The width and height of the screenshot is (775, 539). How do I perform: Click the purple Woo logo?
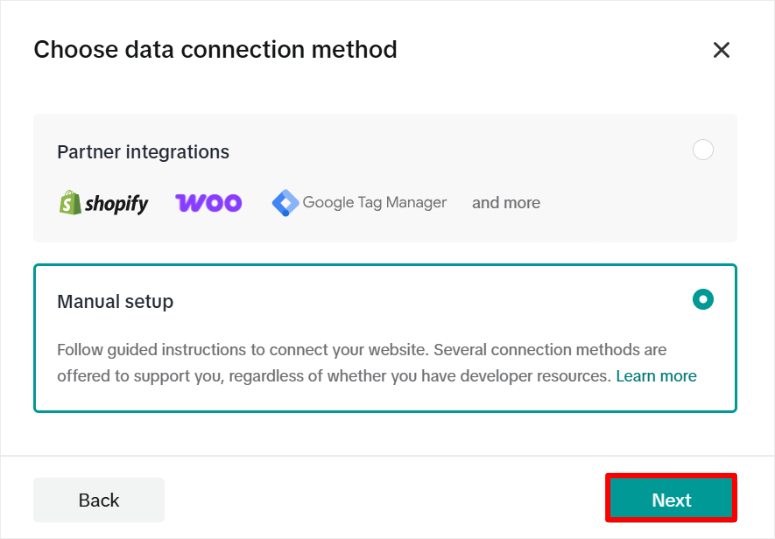[208, 203]
